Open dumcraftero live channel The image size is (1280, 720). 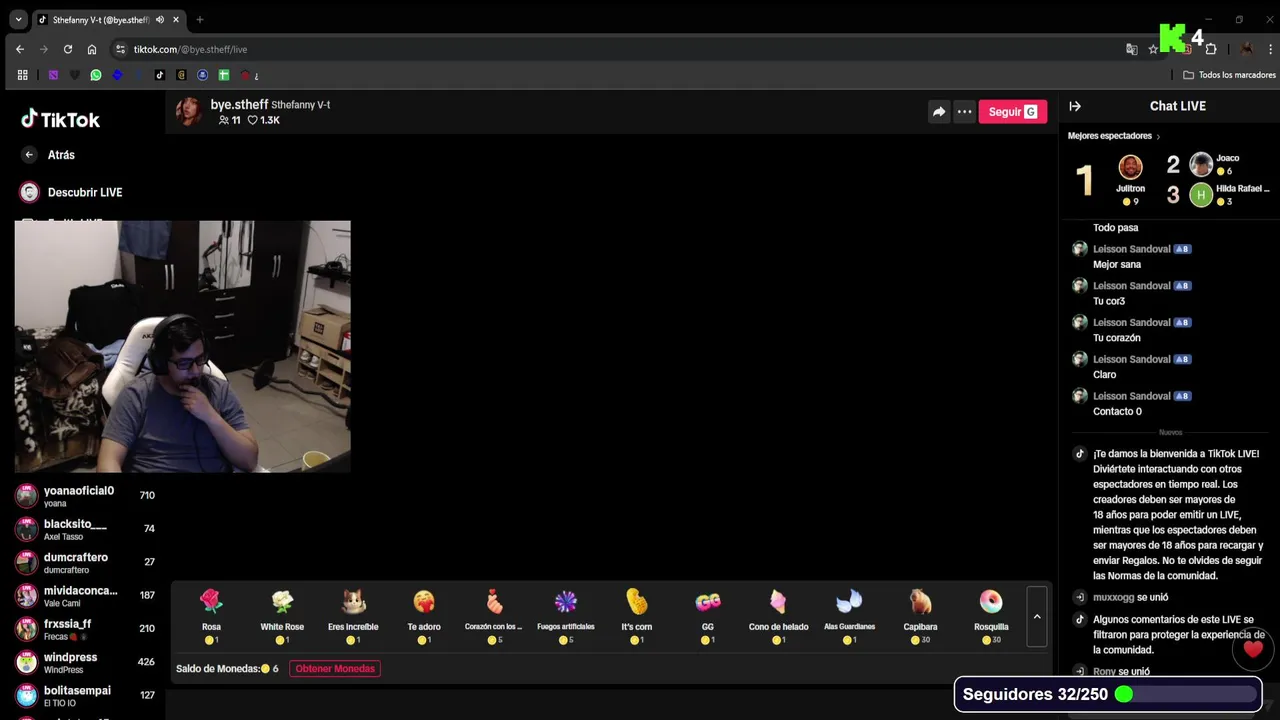point(86,562)
